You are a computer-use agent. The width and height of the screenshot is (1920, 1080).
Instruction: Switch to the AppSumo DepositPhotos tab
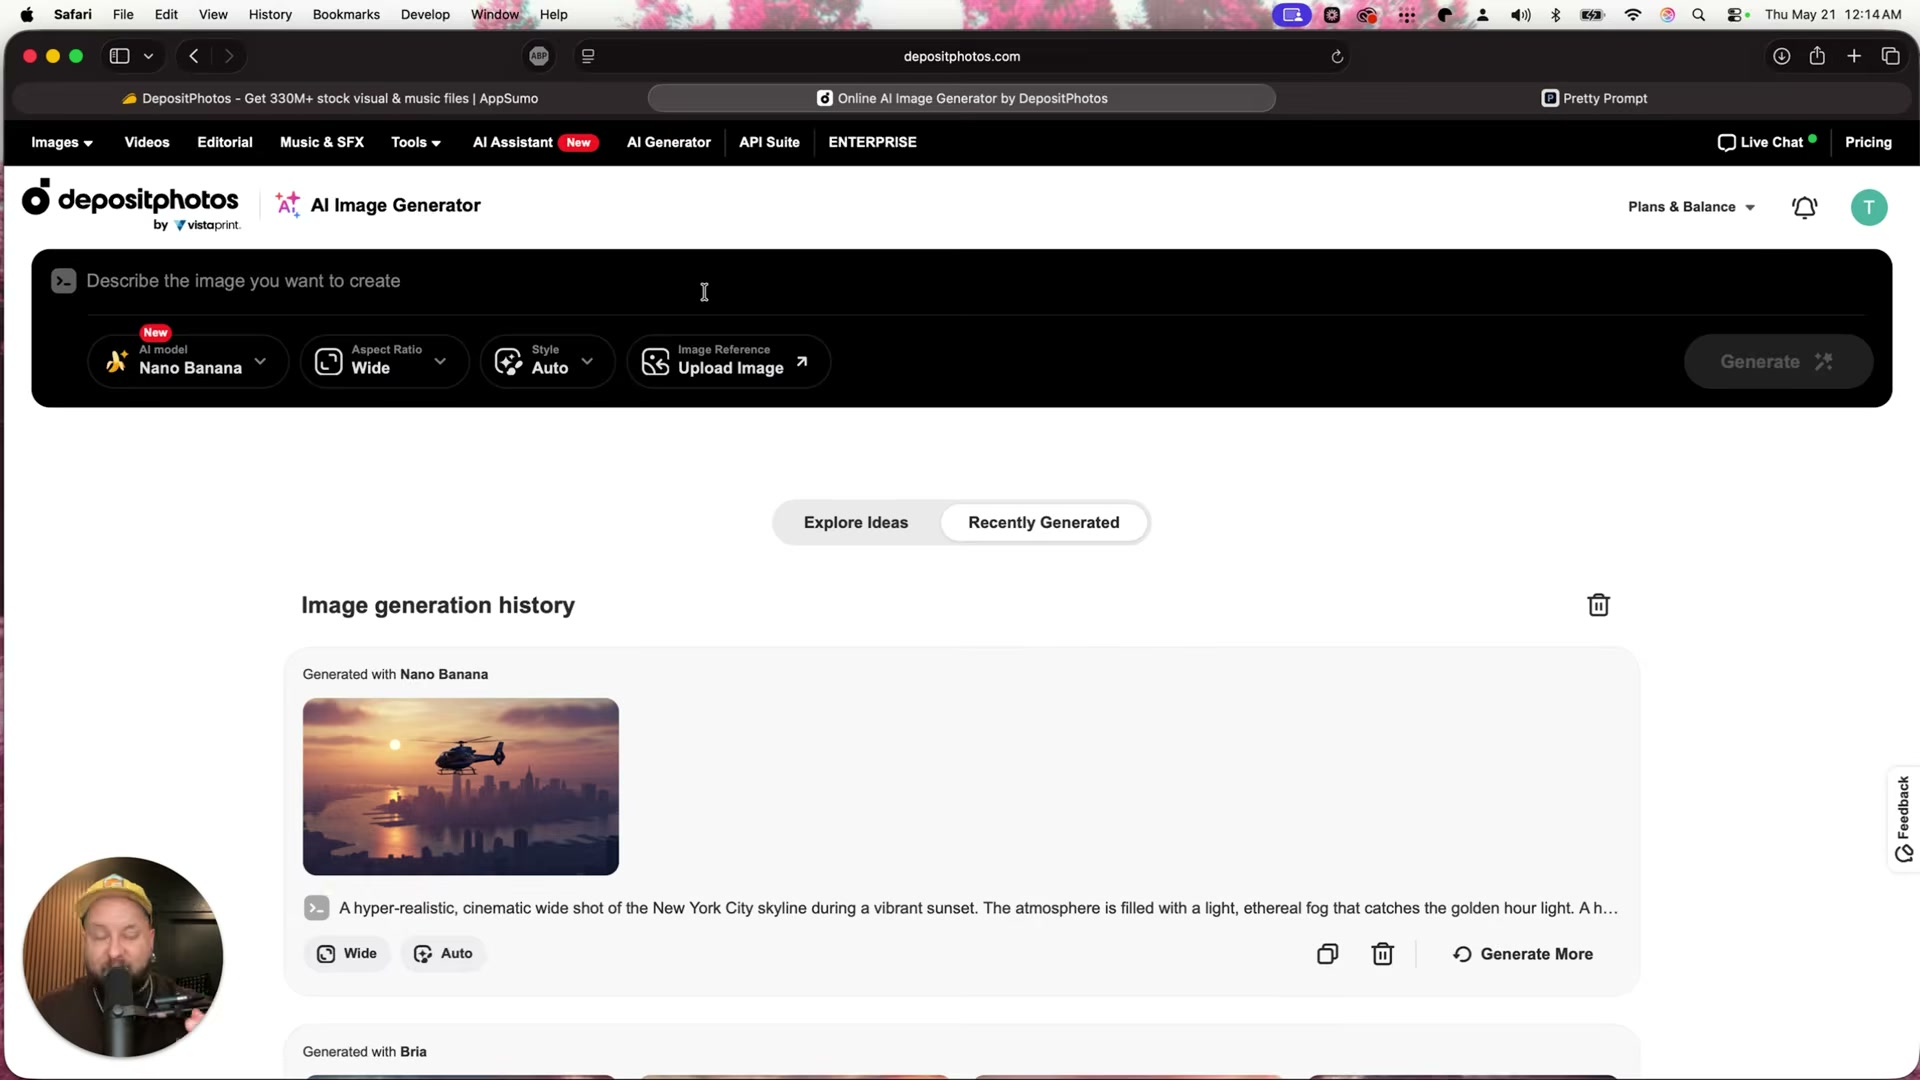tap(330, 98)
